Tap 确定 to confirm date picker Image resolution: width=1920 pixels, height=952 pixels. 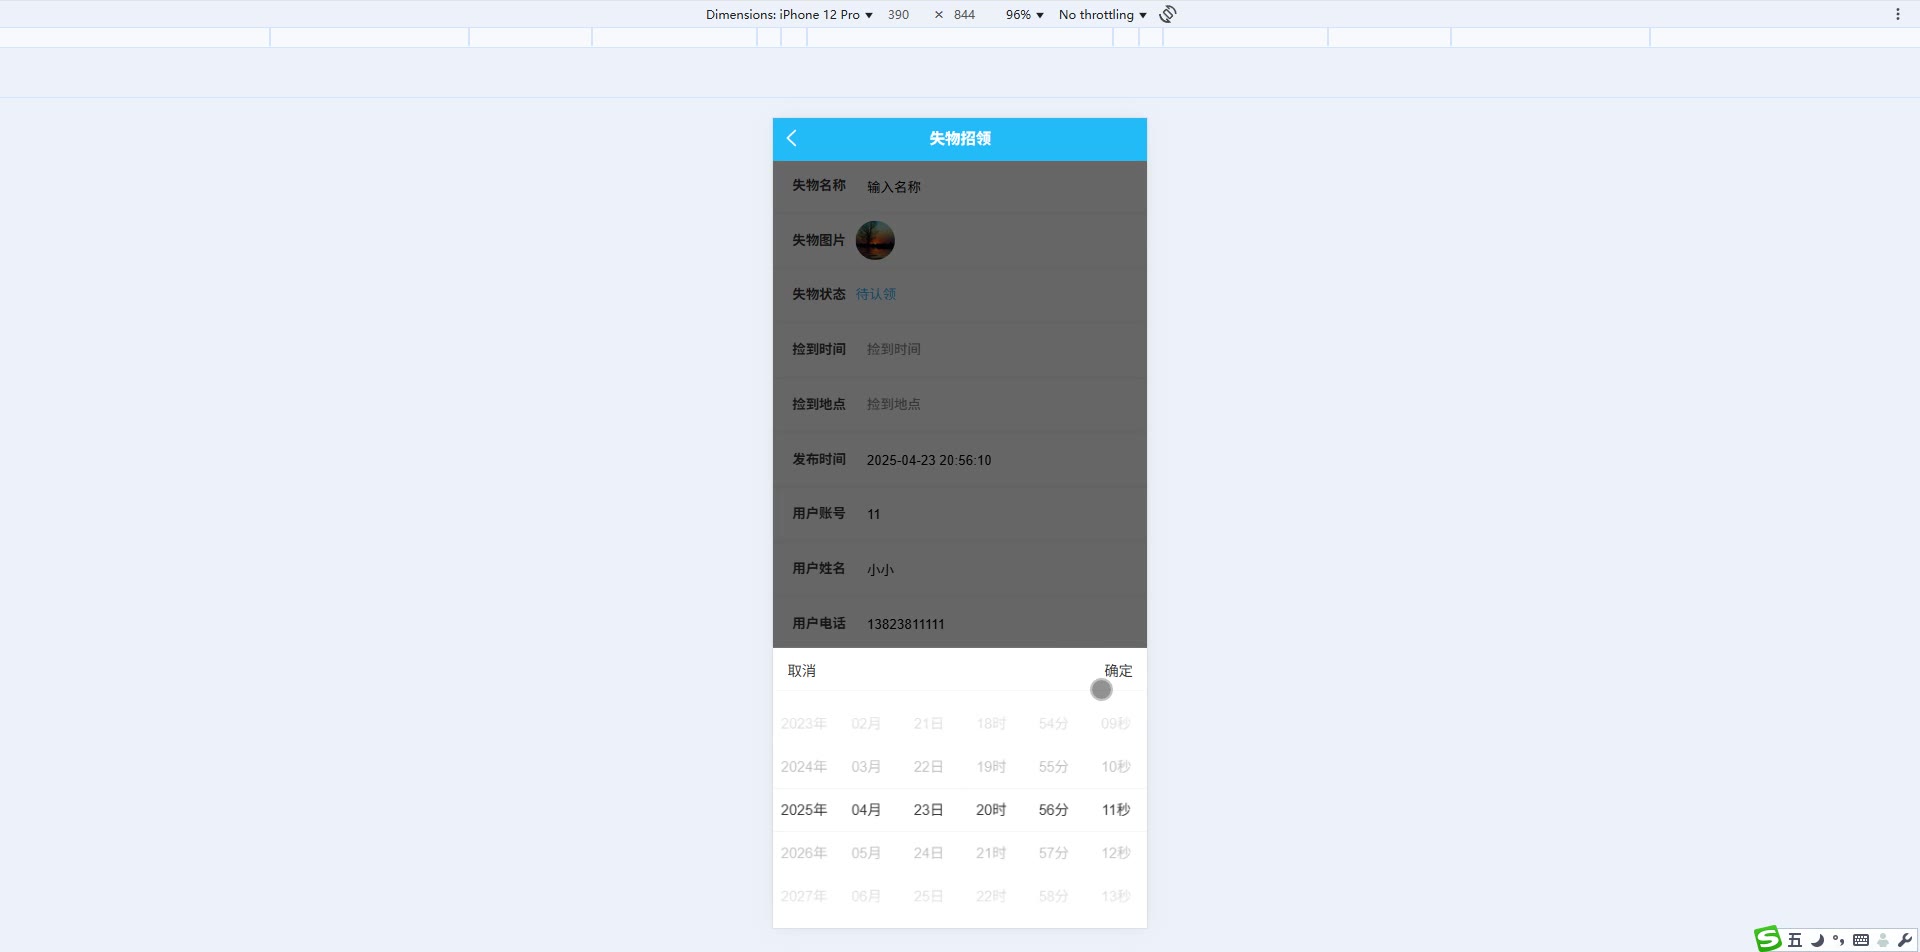(1118, 671)
